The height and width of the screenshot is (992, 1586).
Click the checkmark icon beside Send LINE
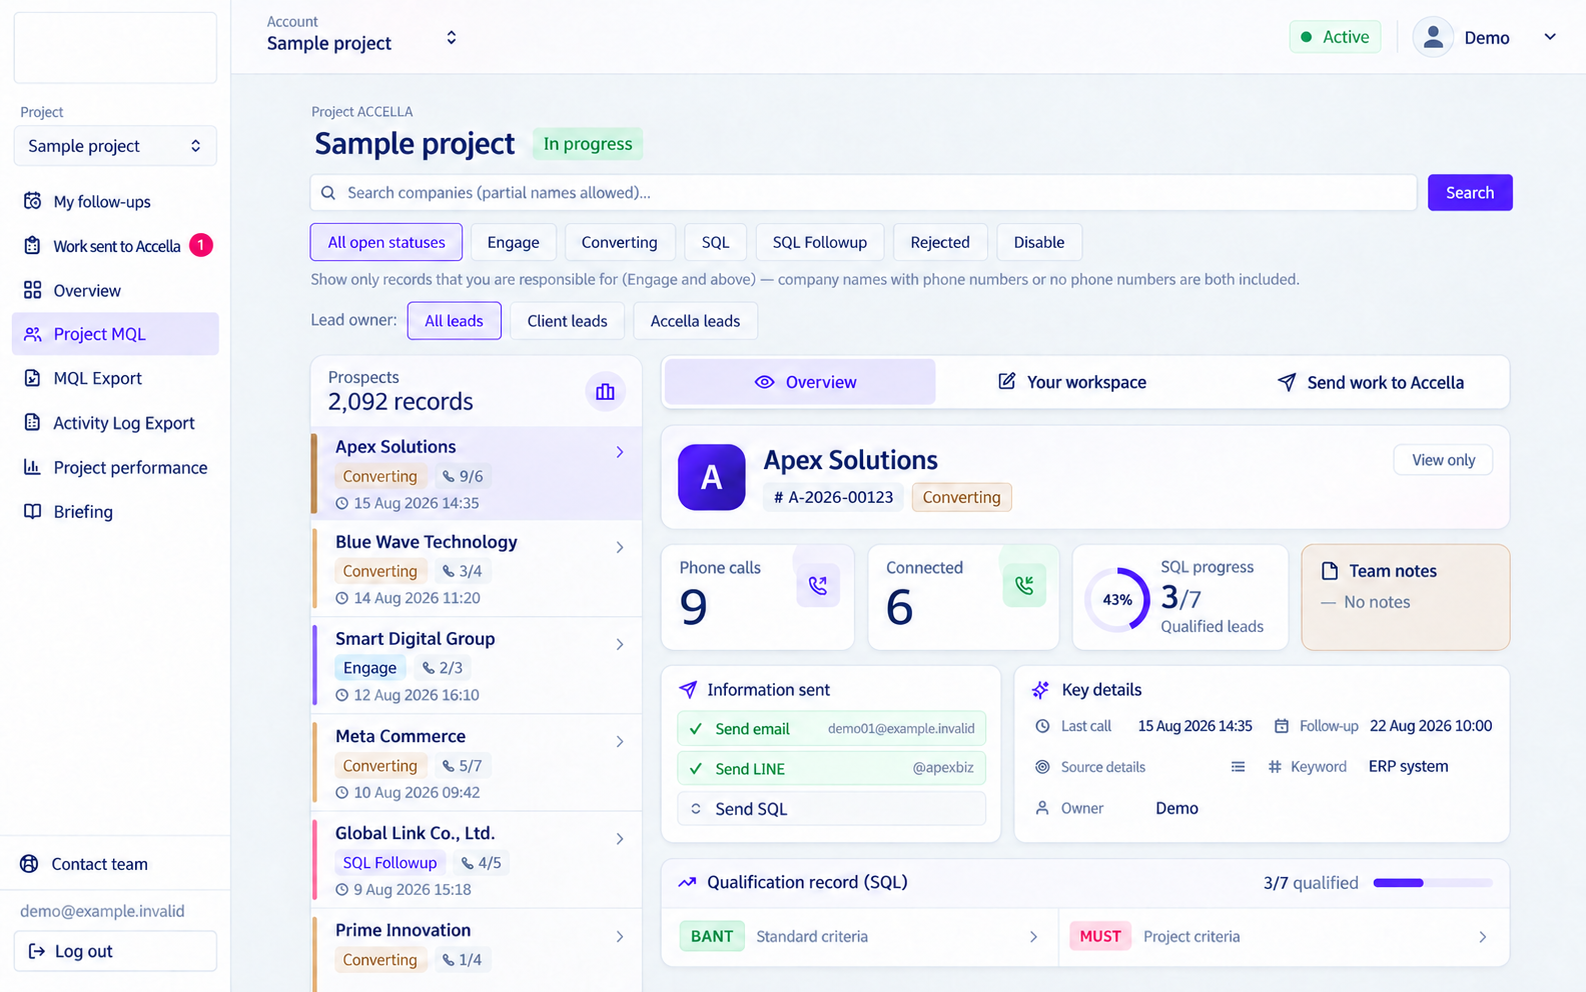point(696,769)
